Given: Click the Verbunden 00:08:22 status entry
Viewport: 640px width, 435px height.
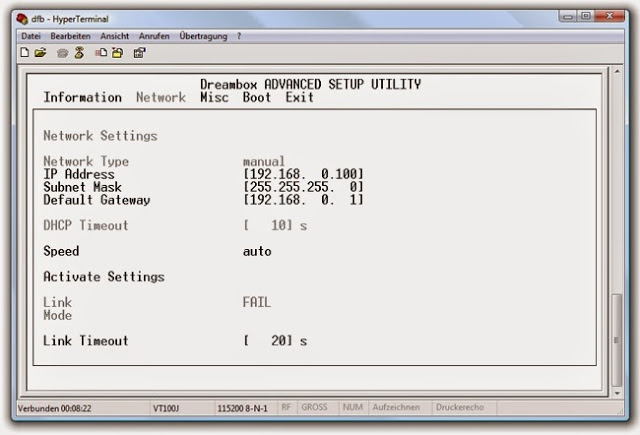Looking at the screenshot, I should pos(55,408).
